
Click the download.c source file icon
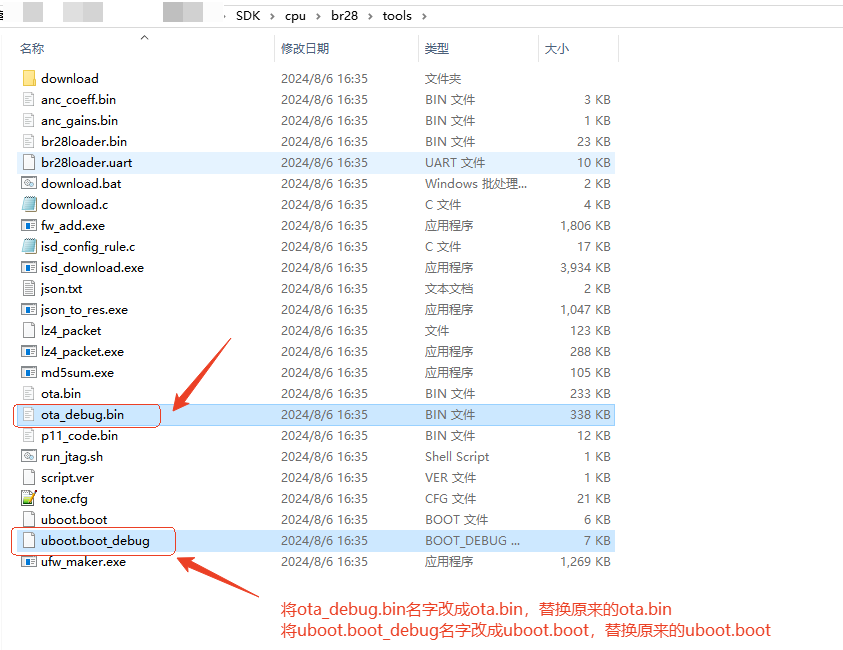click(29, 204)
